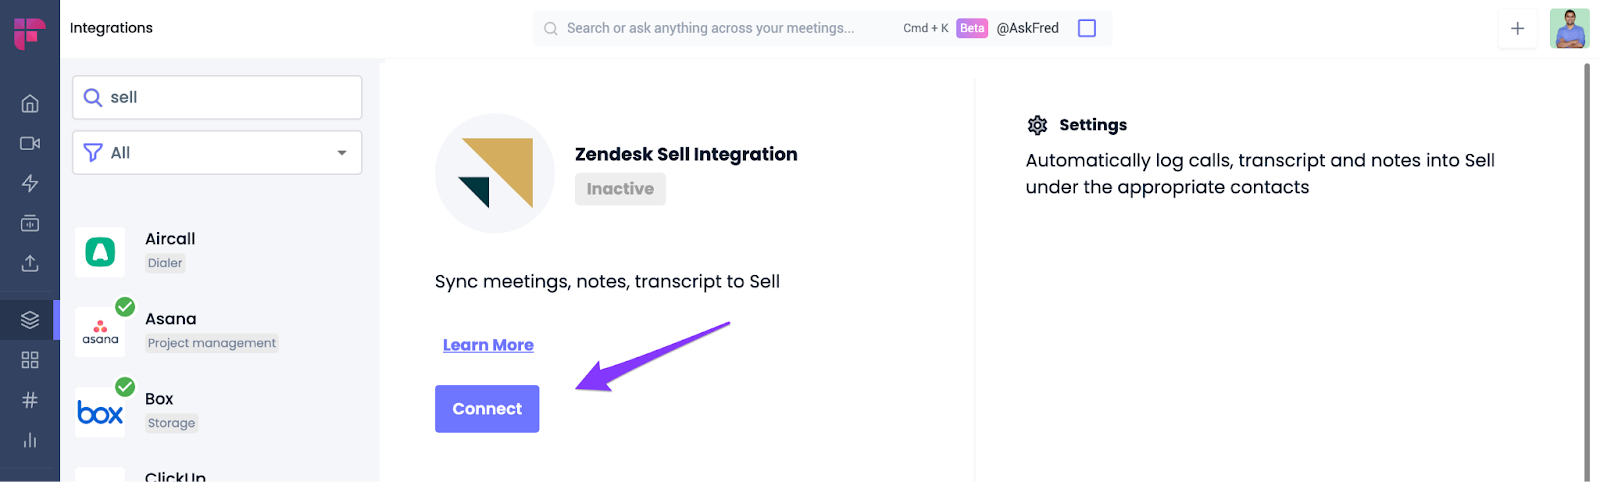
Task: Expand the All filter dropdown
Action: click(x=217, y=153)
